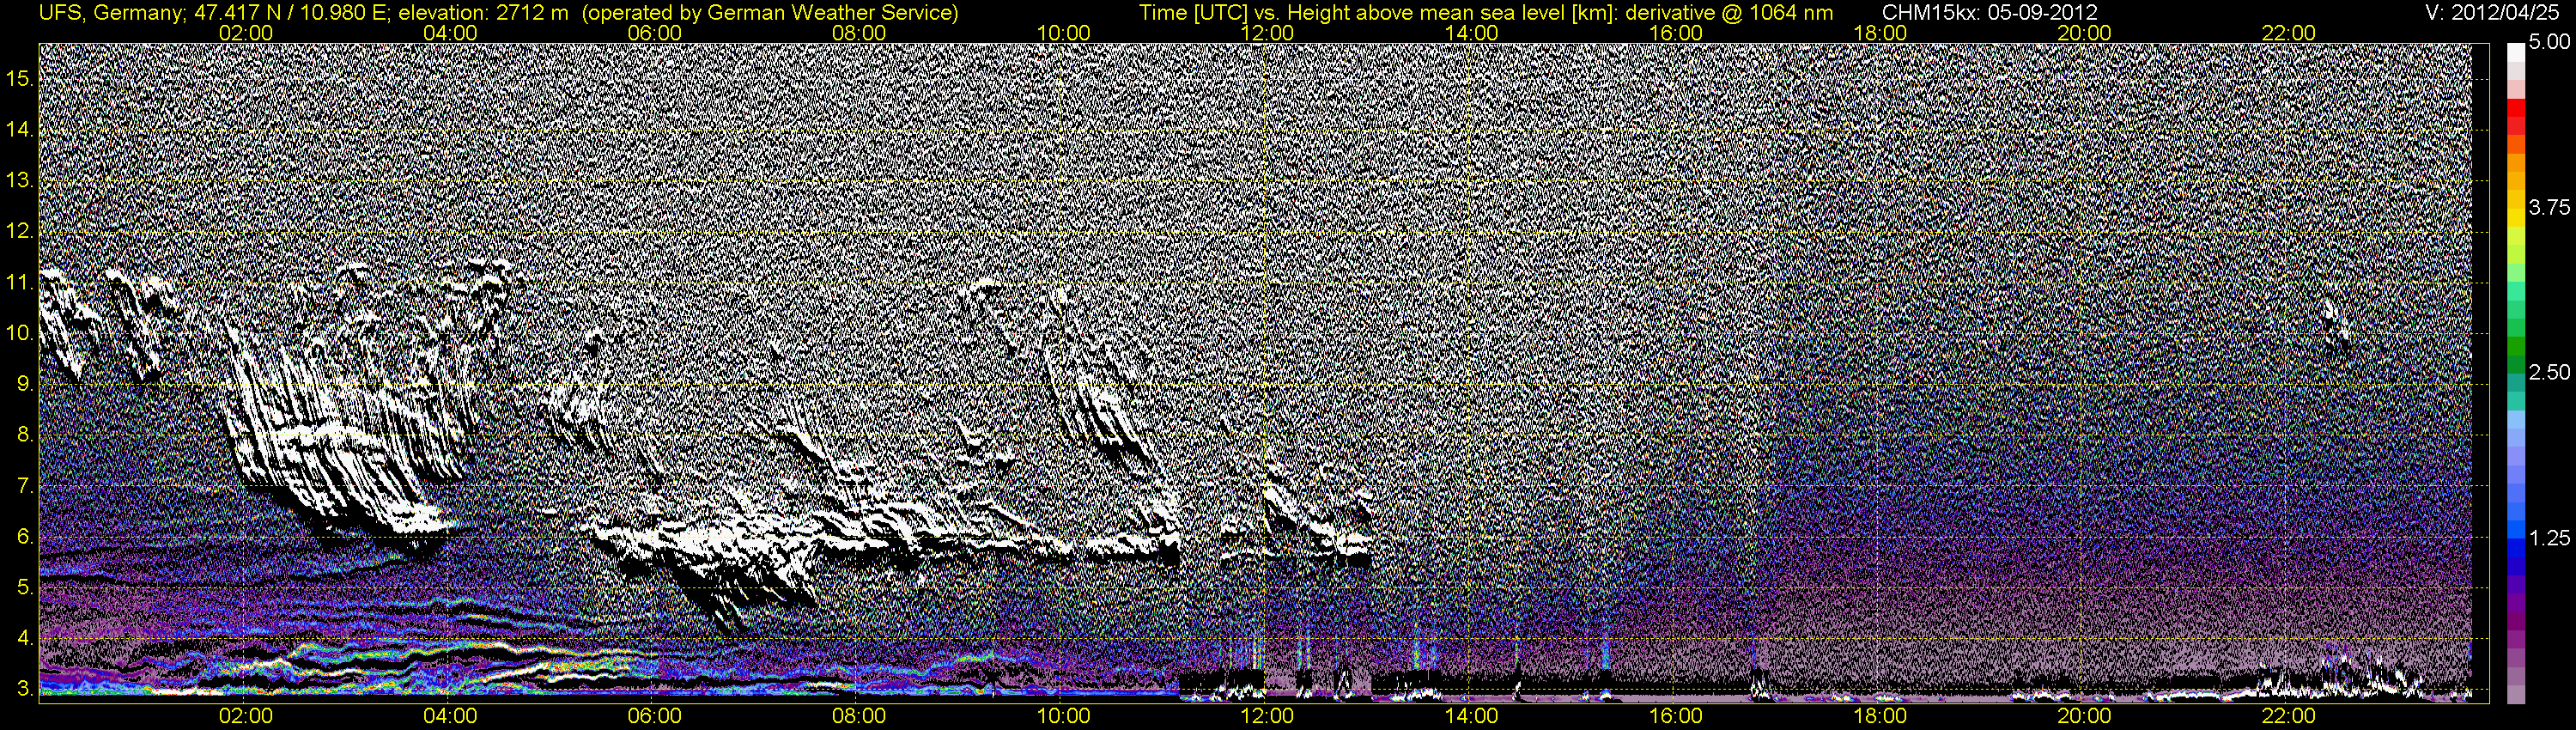Click the 08:00 label on the top axis
This screenshot has height=730, width=2576.
click(x=859, y=33)
